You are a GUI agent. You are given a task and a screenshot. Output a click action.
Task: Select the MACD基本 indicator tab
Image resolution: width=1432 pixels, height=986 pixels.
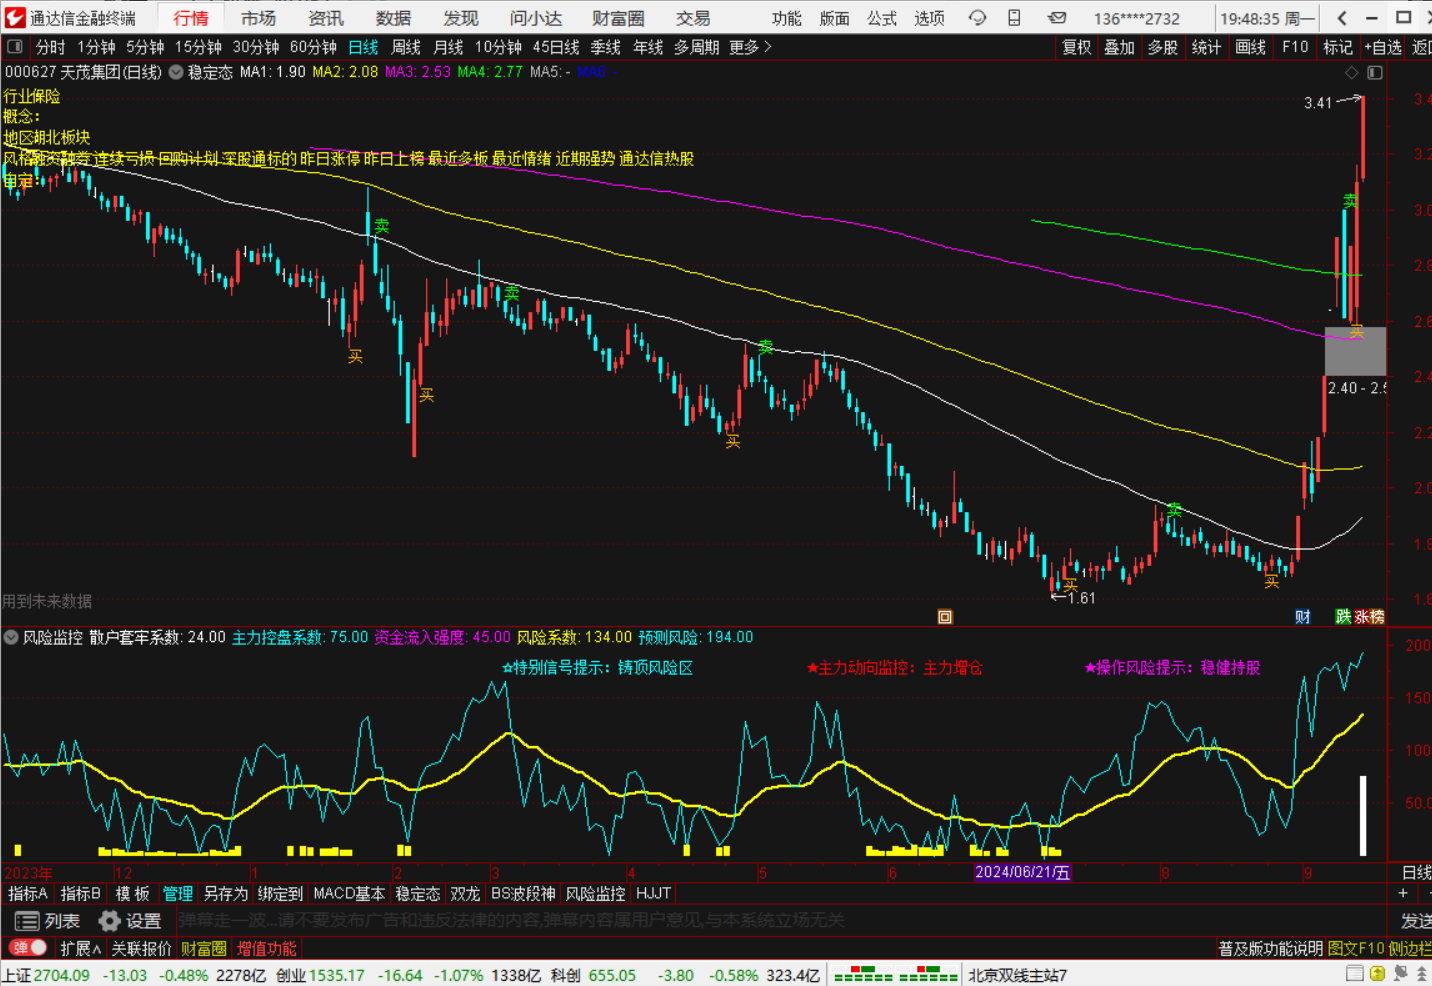[349, 893]
